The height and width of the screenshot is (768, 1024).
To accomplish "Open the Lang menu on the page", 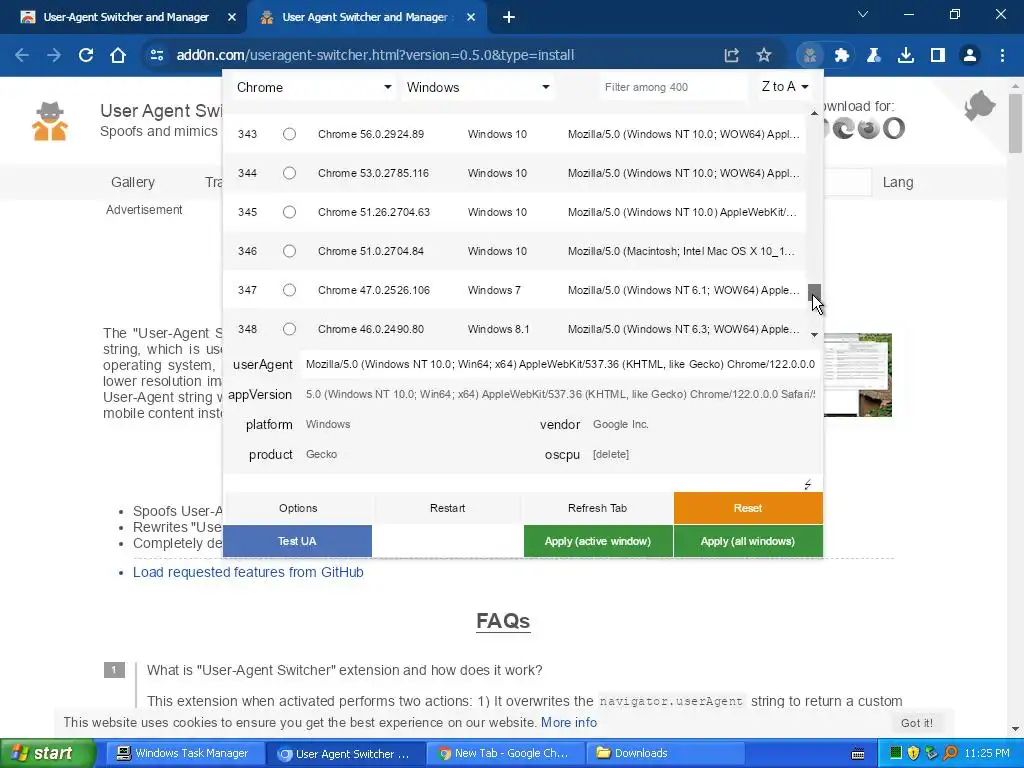I will tap(898, 182).
